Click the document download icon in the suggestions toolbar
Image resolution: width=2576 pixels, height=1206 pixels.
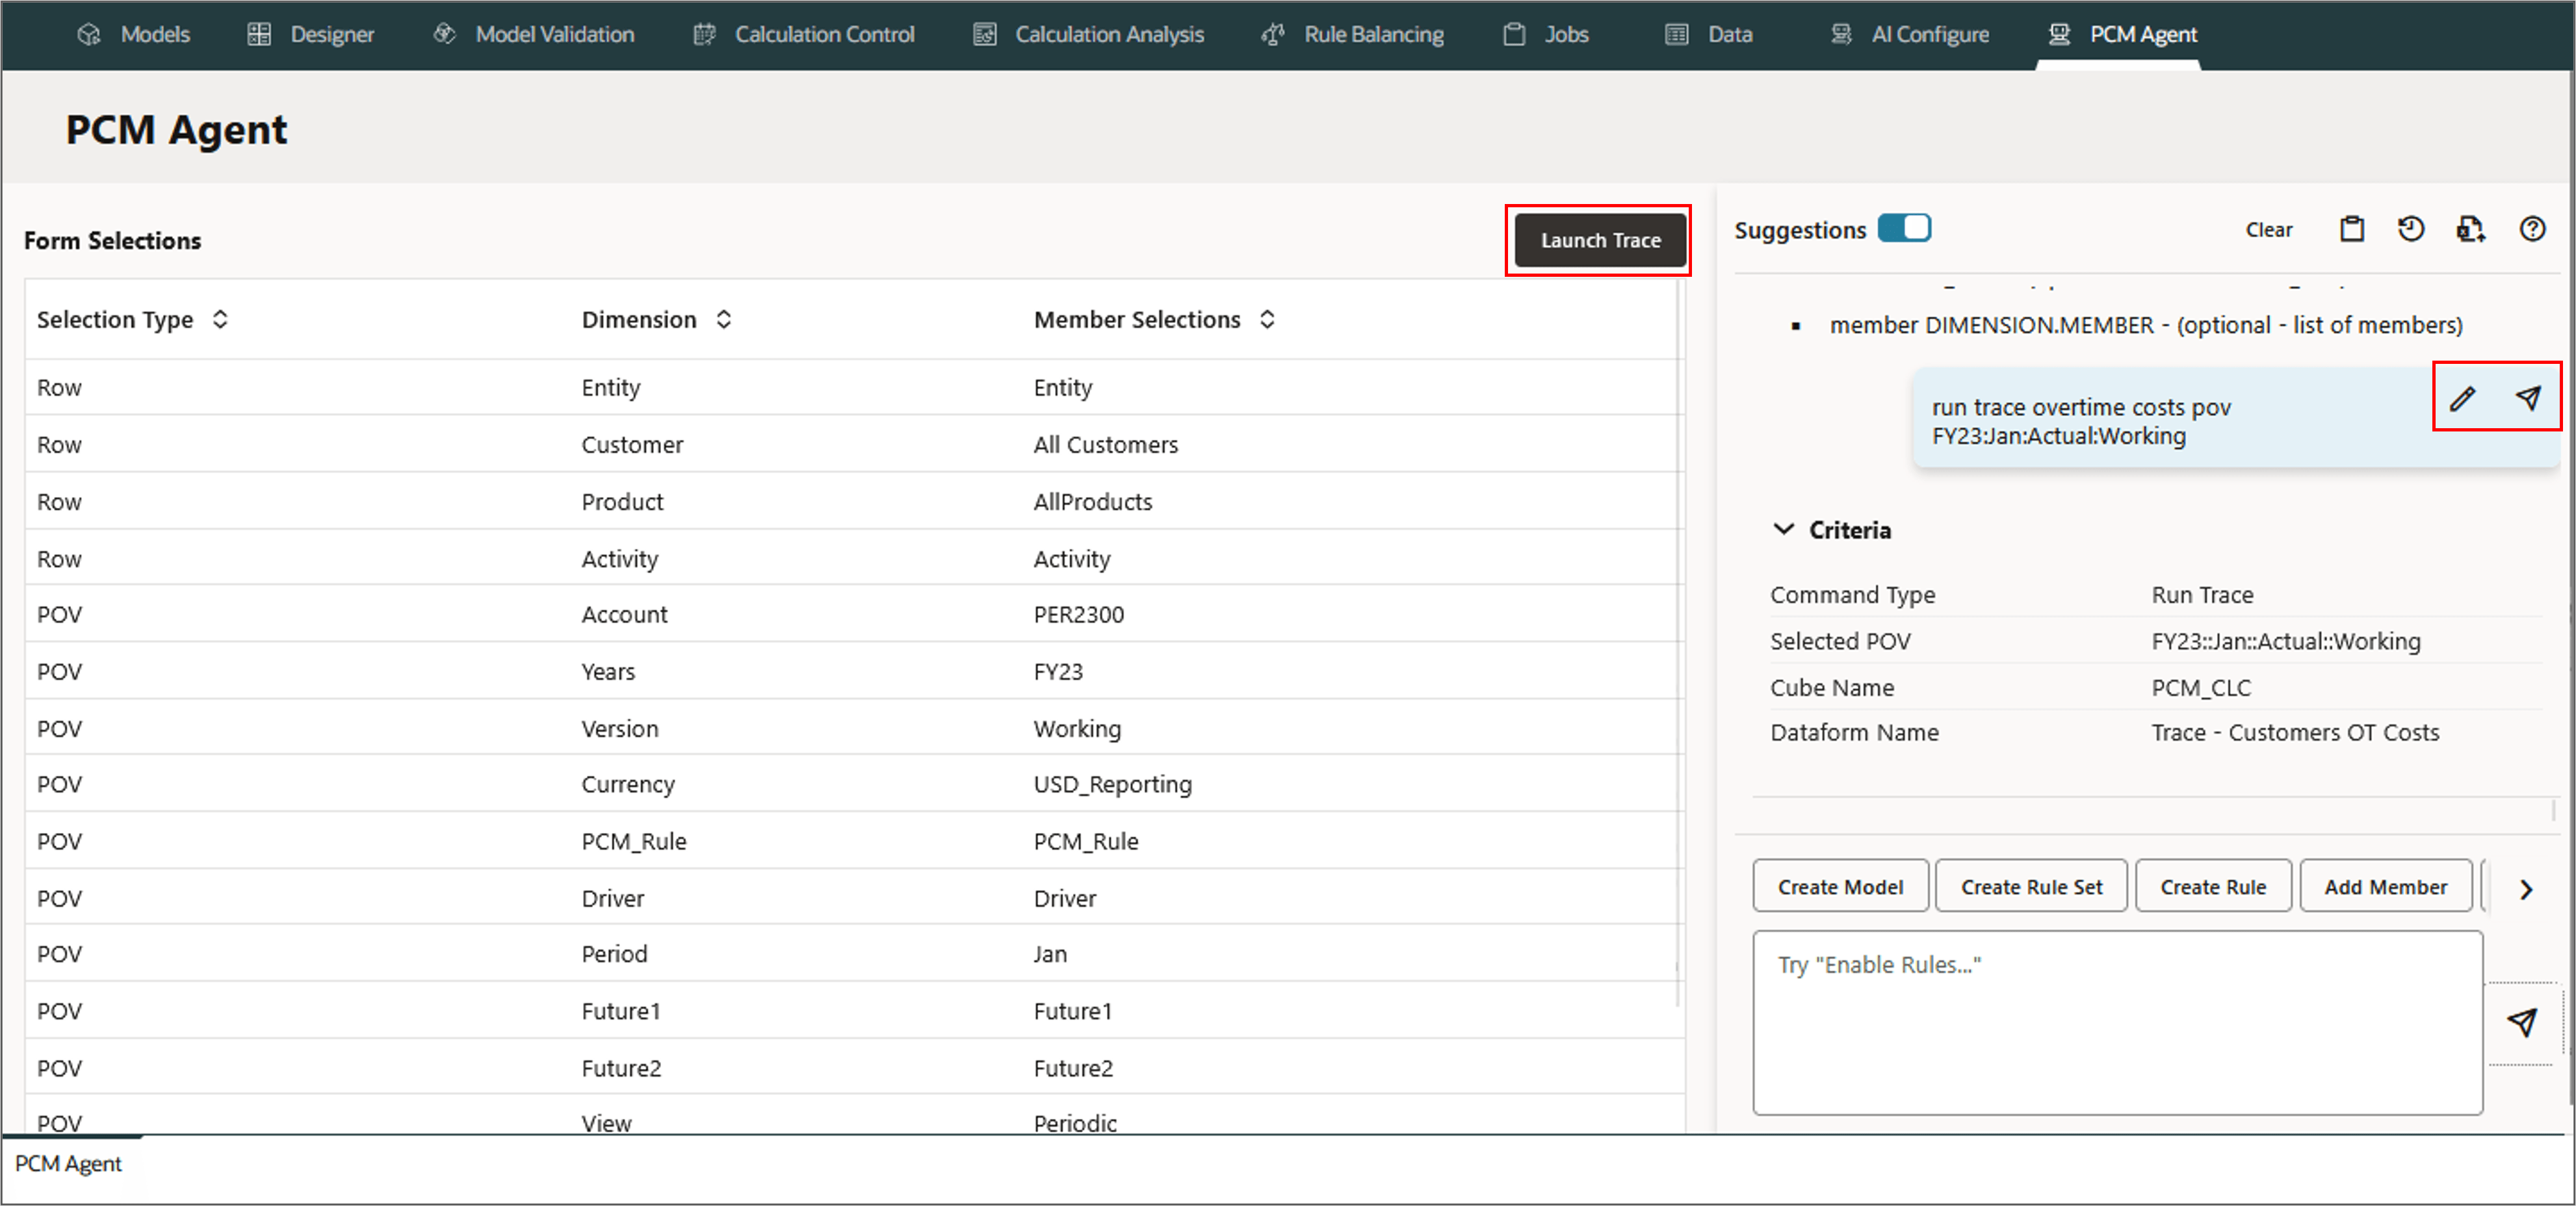click(x=2470, y=229)
